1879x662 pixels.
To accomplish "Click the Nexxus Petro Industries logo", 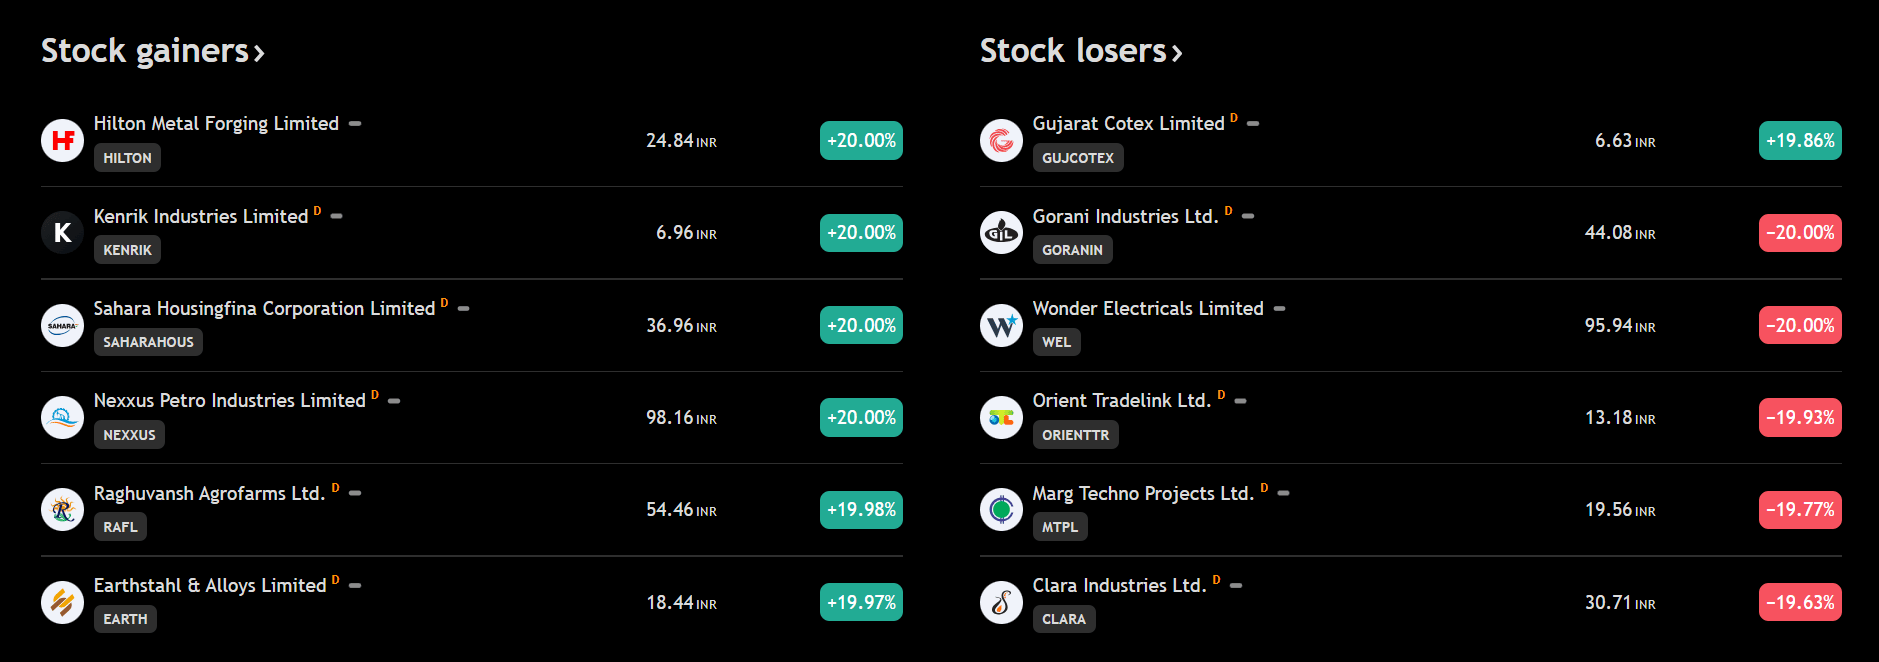I will point(62,417).
